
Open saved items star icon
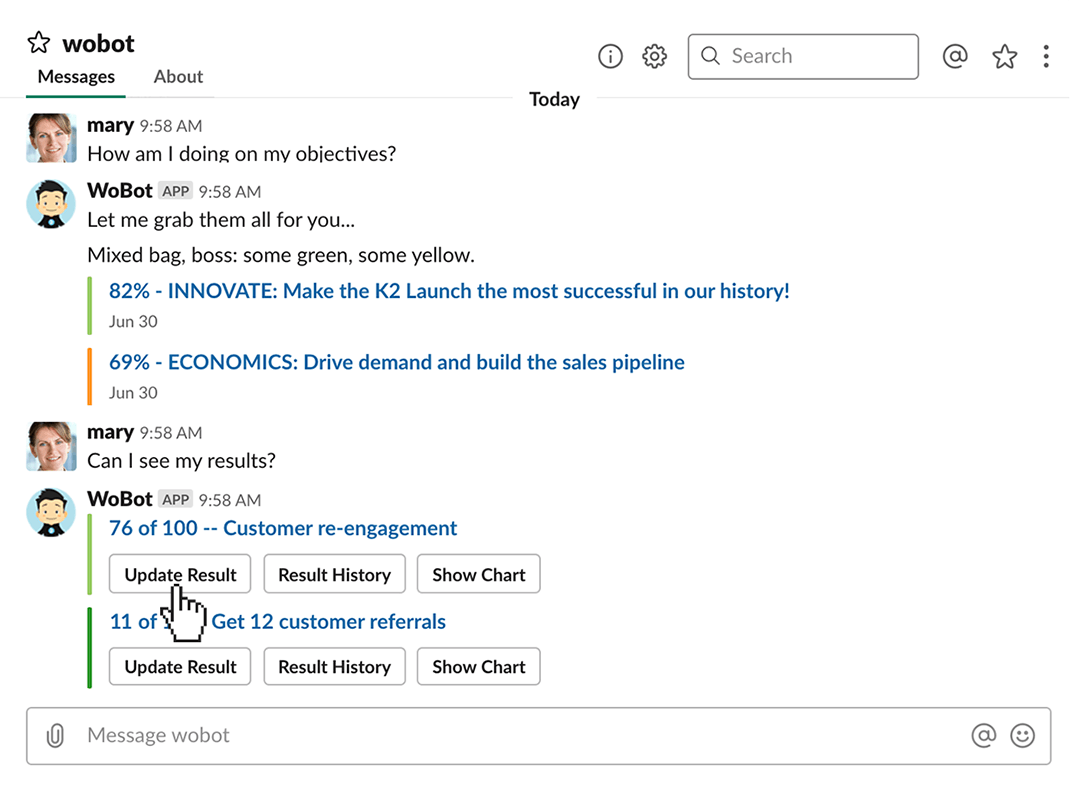(x=1004, y=56)
